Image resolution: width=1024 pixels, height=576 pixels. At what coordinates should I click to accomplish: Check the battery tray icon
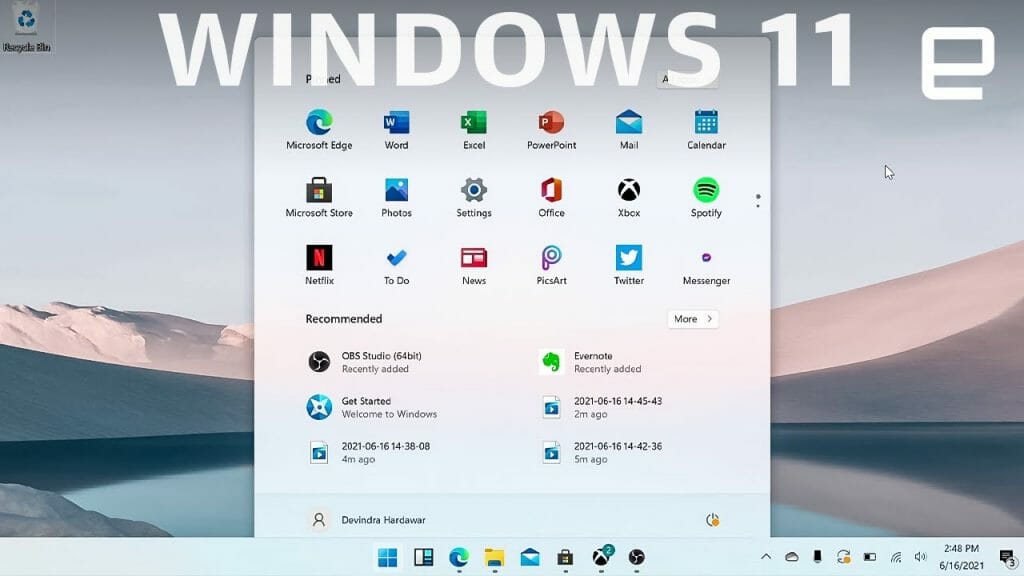point(869,557)
